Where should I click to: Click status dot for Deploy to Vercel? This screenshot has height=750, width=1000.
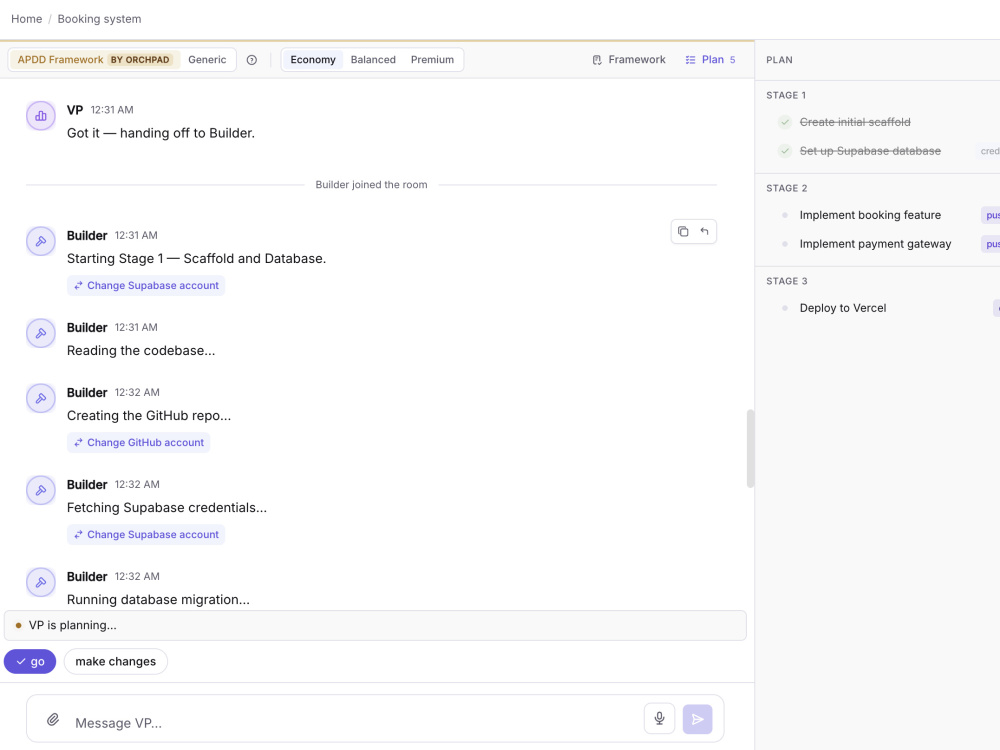(785, 308)
